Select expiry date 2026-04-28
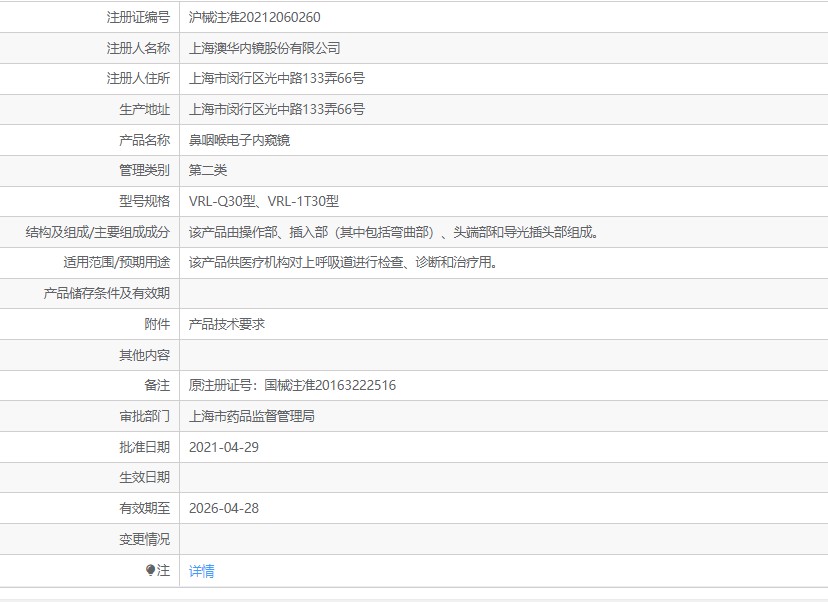Viewport: 828px width, 602px height. click(x=224, y=509)
